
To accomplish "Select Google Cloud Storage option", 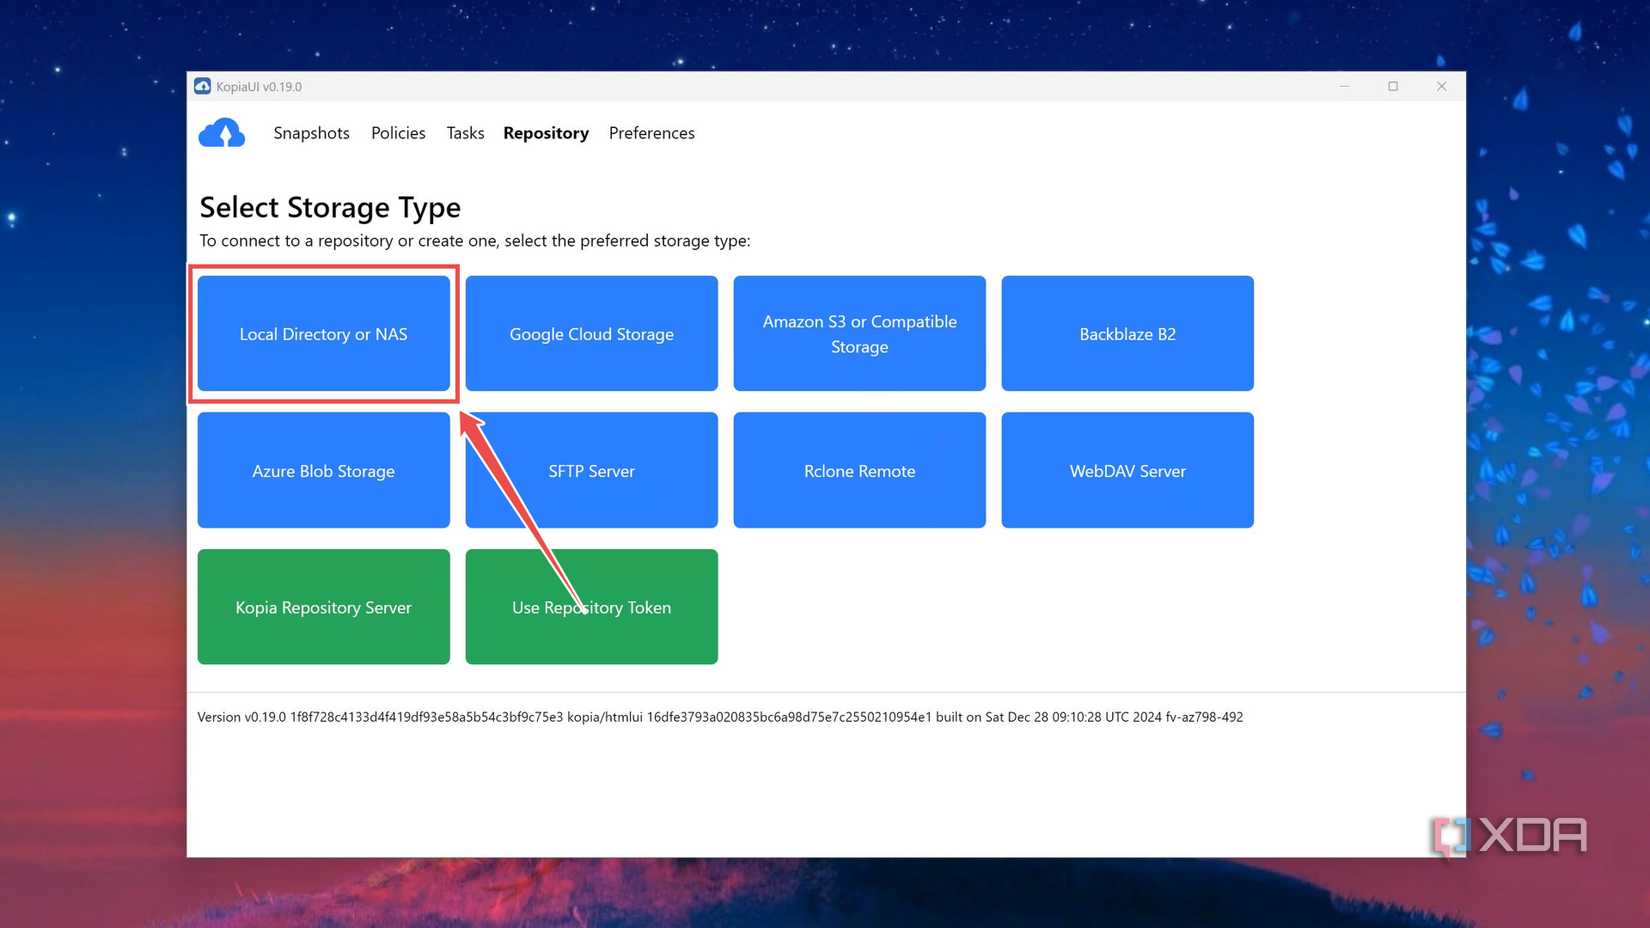I will 591,334.
